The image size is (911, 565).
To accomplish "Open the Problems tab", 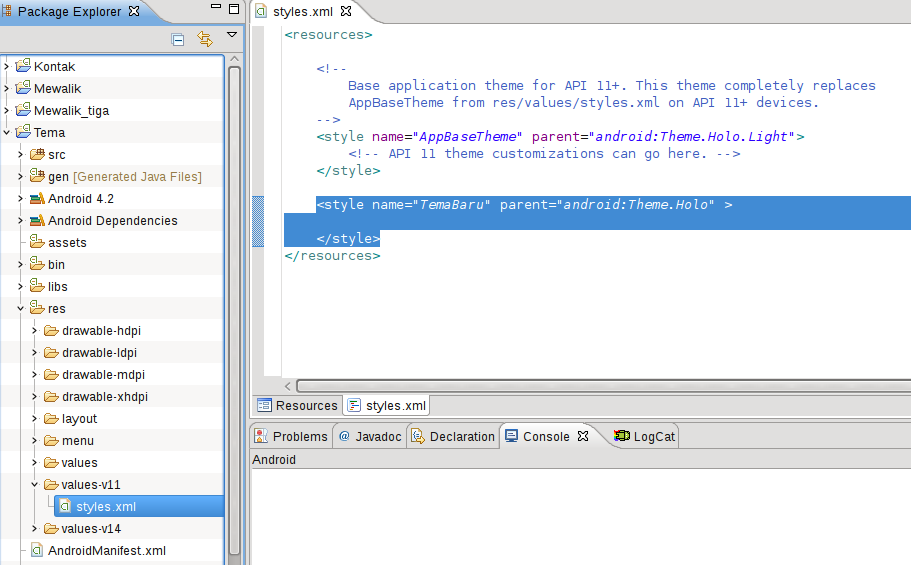I will pos(292,437).
